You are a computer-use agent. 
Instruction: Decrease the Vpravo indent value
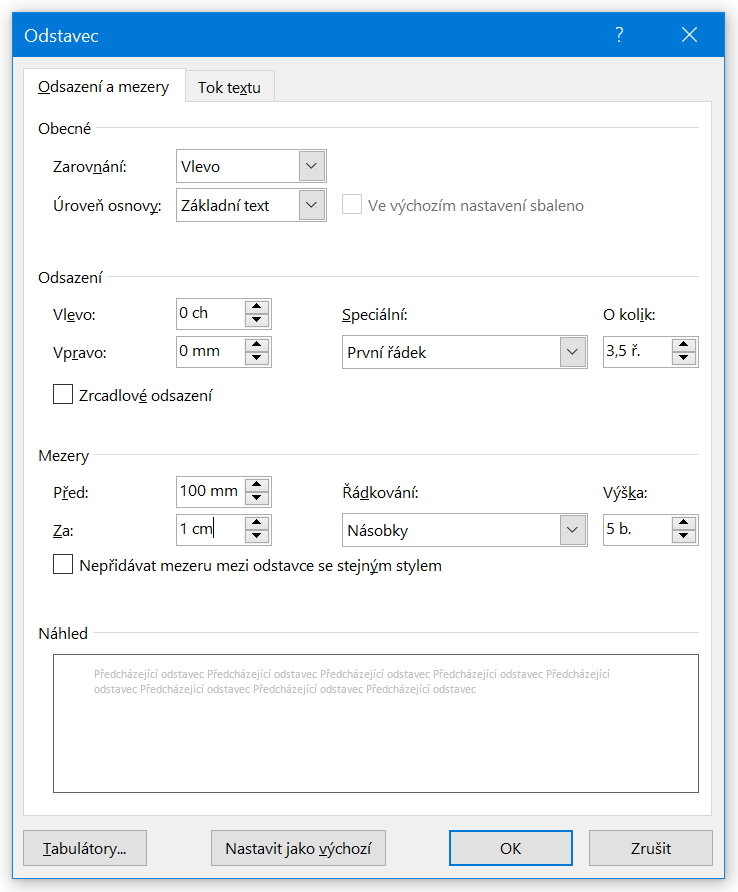tap(258, 358)
